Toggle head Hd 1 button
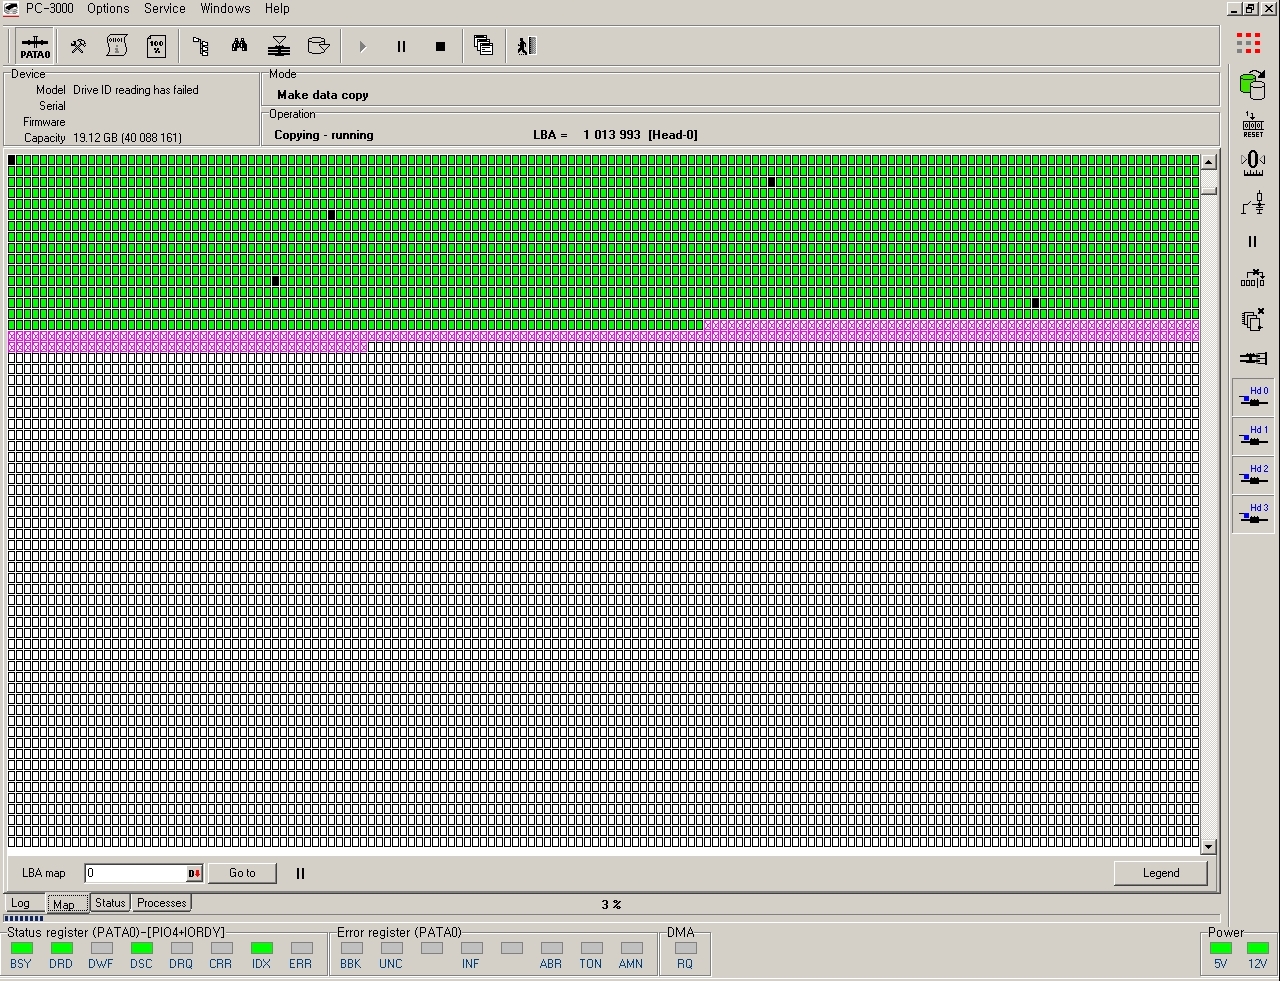This screenshot has width=1280, height=981. click(x=1252, y=436)
